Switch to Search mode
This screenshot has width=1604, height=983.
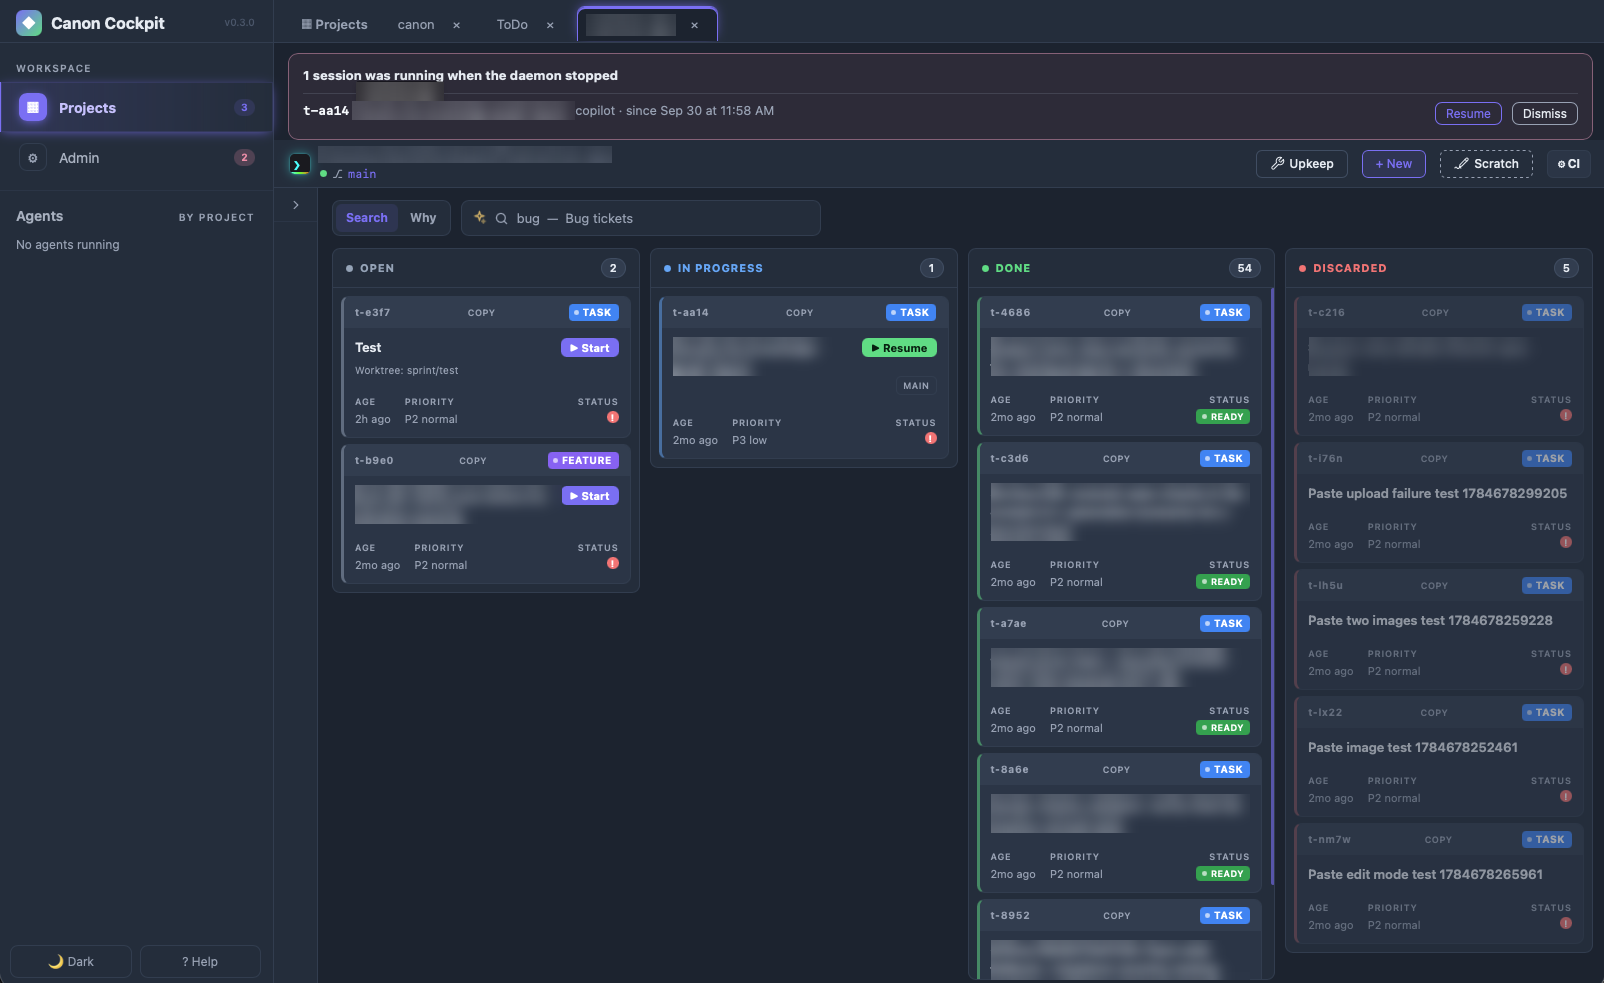367,218
